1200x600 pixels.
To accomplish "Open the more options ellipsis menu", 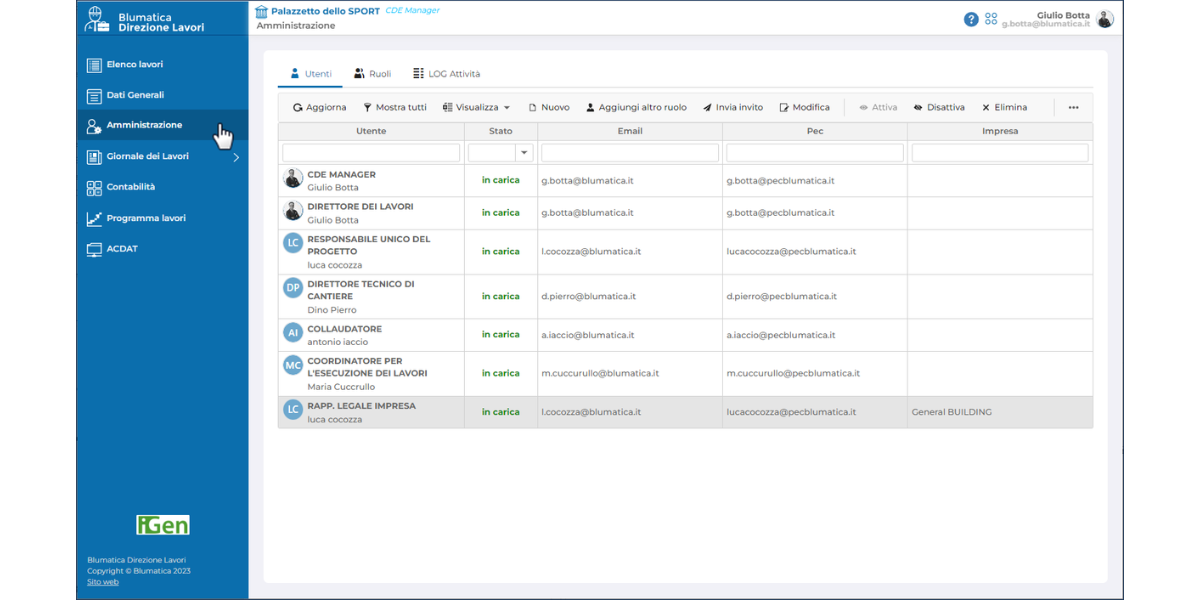I will click(x=1073, y=107).
